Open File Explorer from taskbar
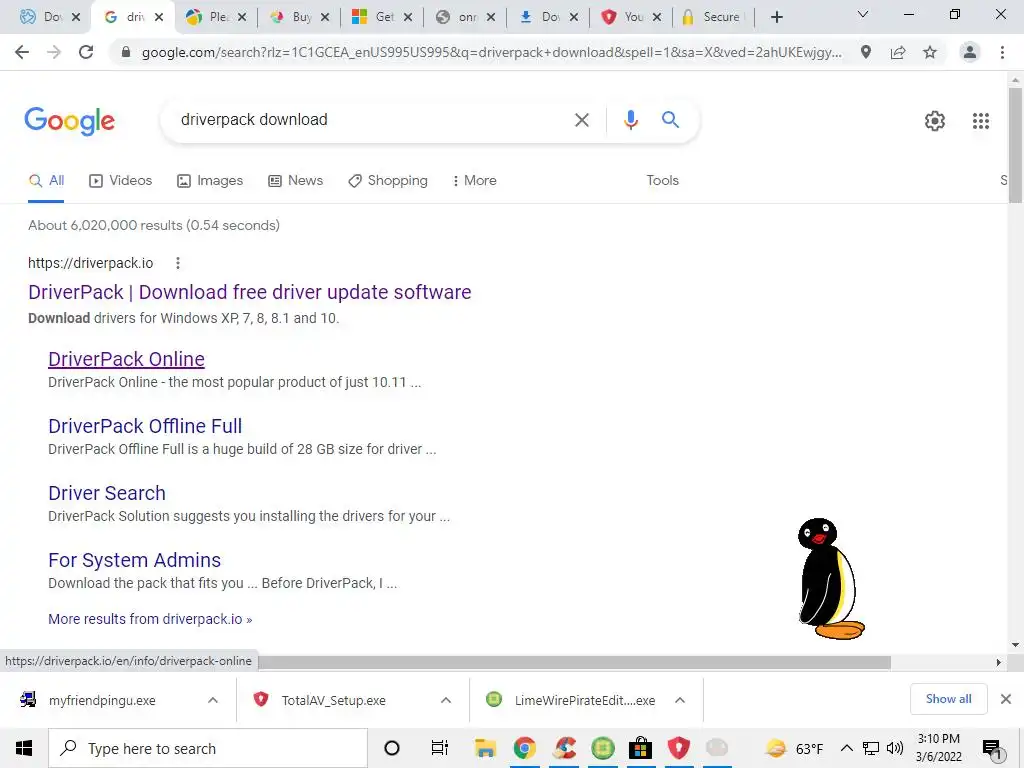The width and height of the screenshot is (1024, 768). (x=485, y=748)
